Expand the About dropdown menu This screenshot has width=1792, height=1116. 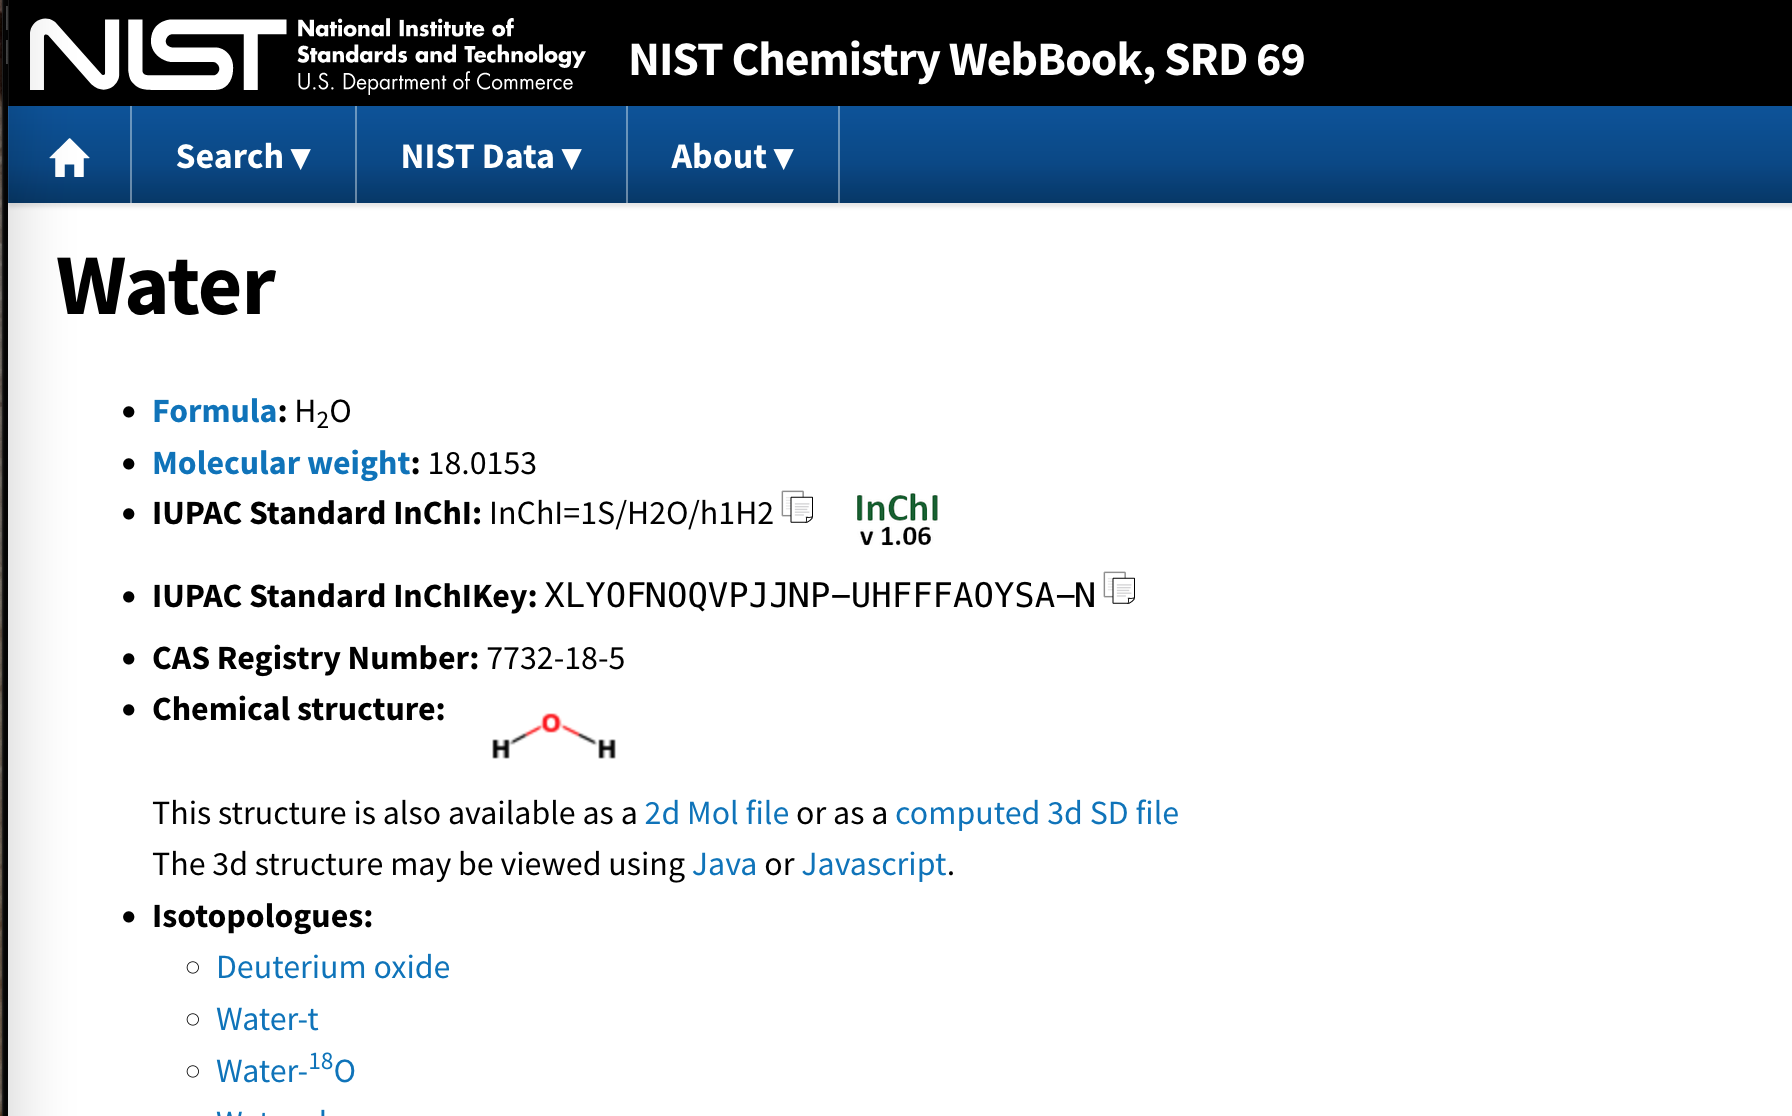[732, 156]
